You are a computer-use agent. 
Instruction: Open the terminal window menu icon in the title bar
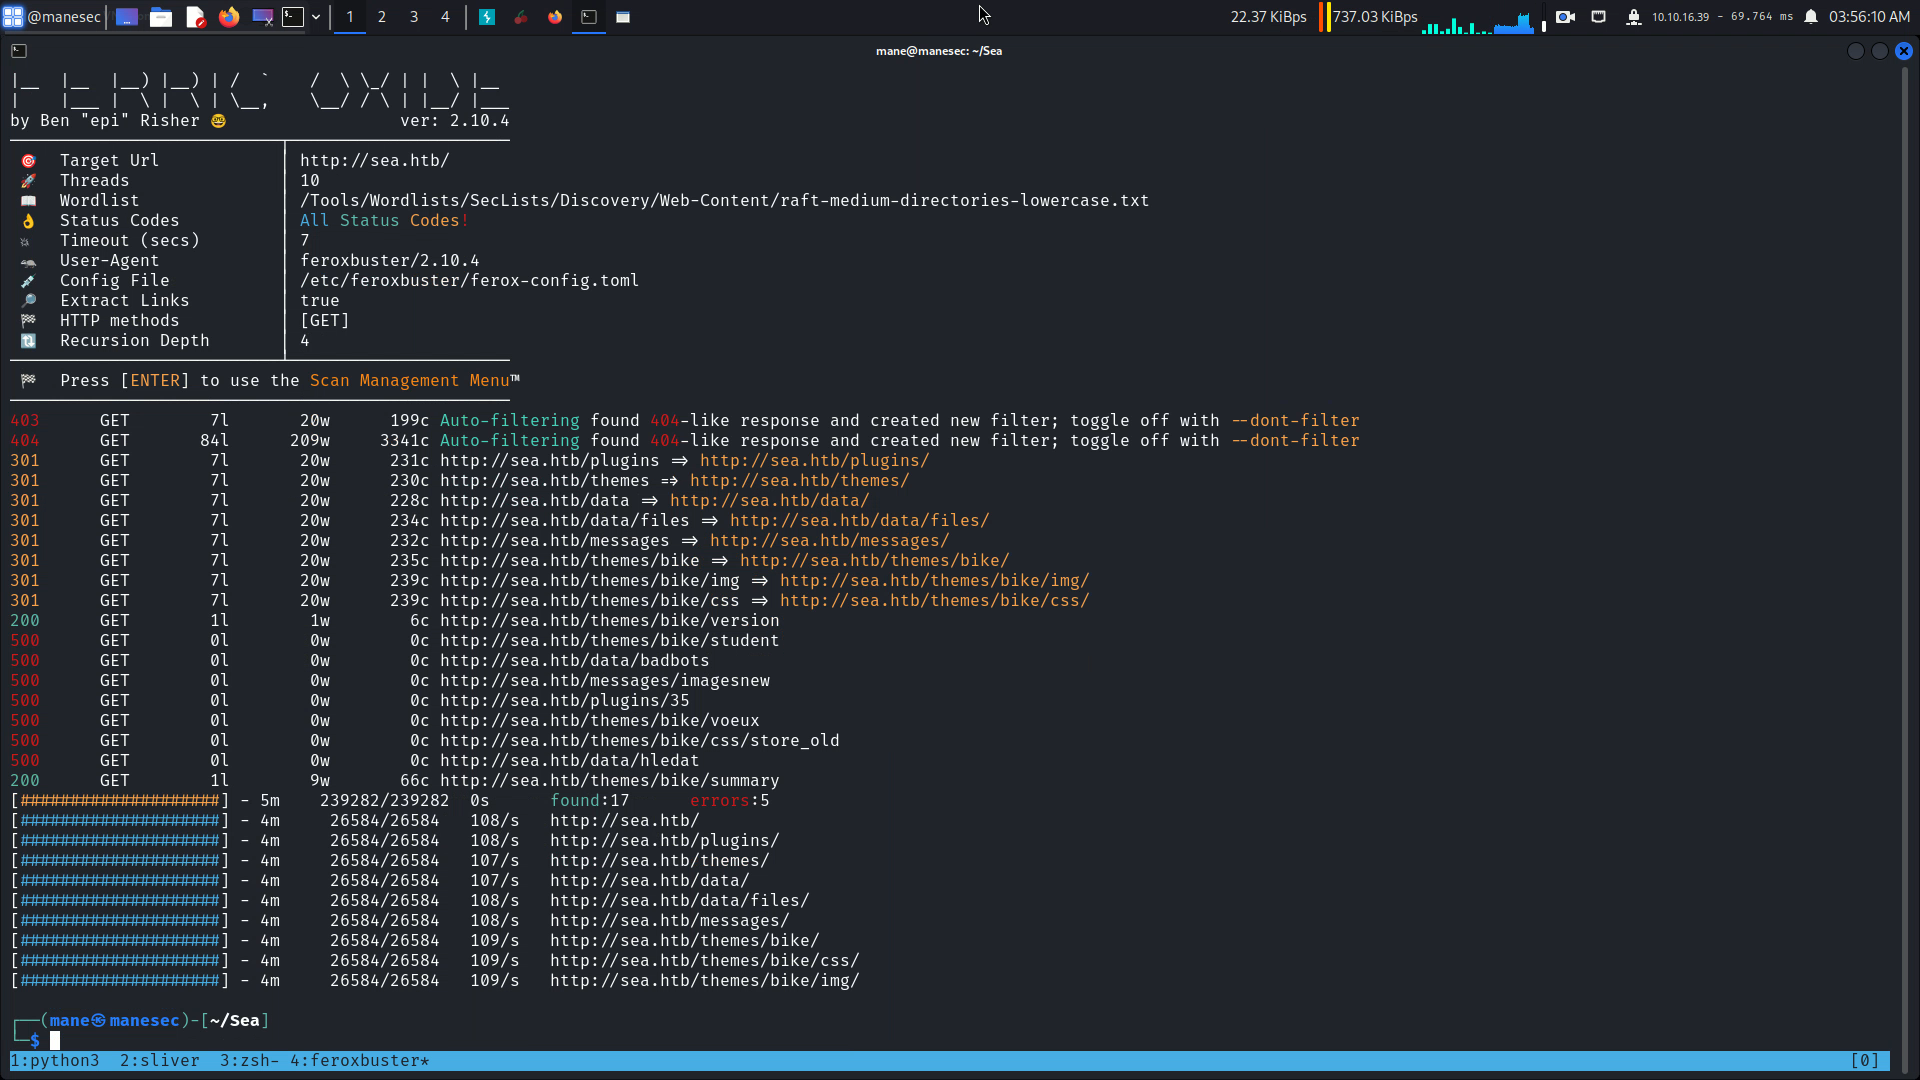(19, 51)
